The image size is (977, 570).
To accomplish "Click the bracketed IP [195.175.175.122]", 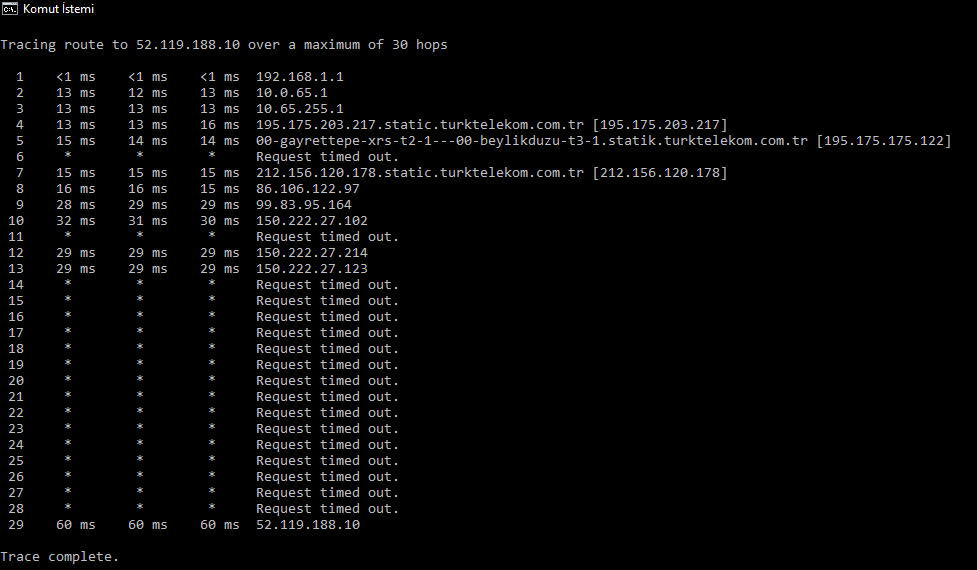I will click(884, 141).
